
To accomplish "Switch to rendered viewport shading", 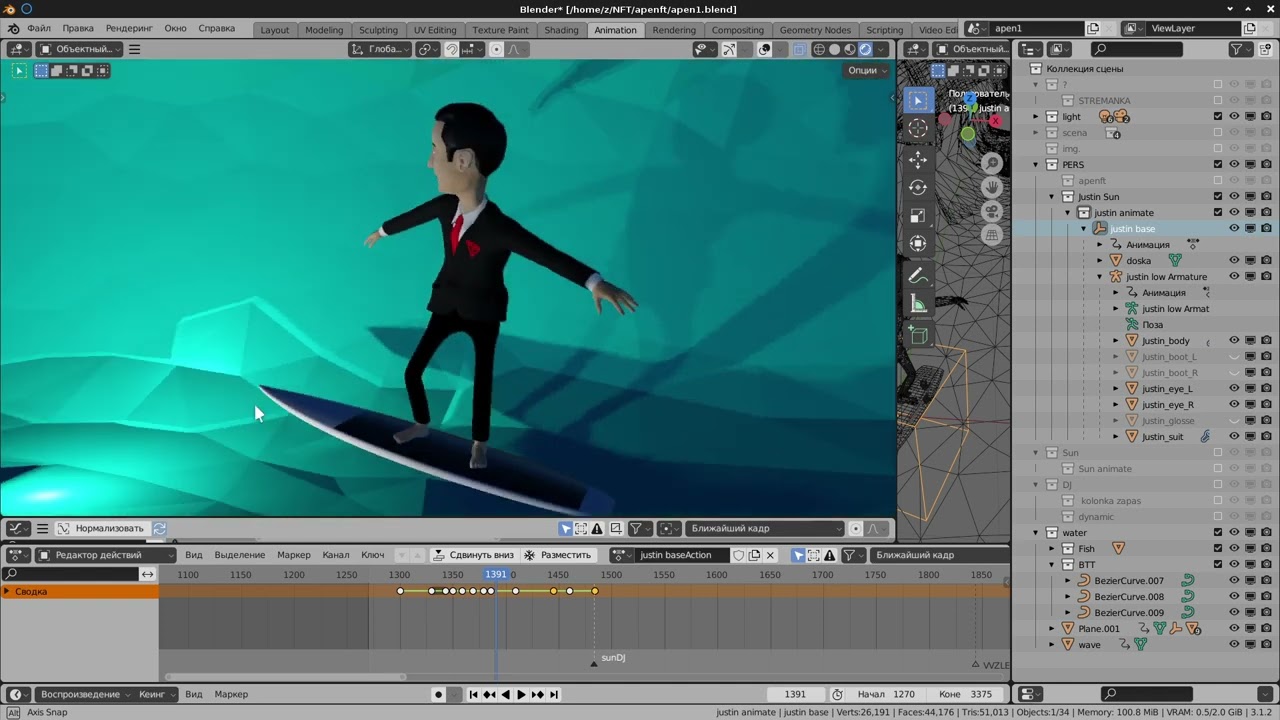I will click(x=866, y=49).
